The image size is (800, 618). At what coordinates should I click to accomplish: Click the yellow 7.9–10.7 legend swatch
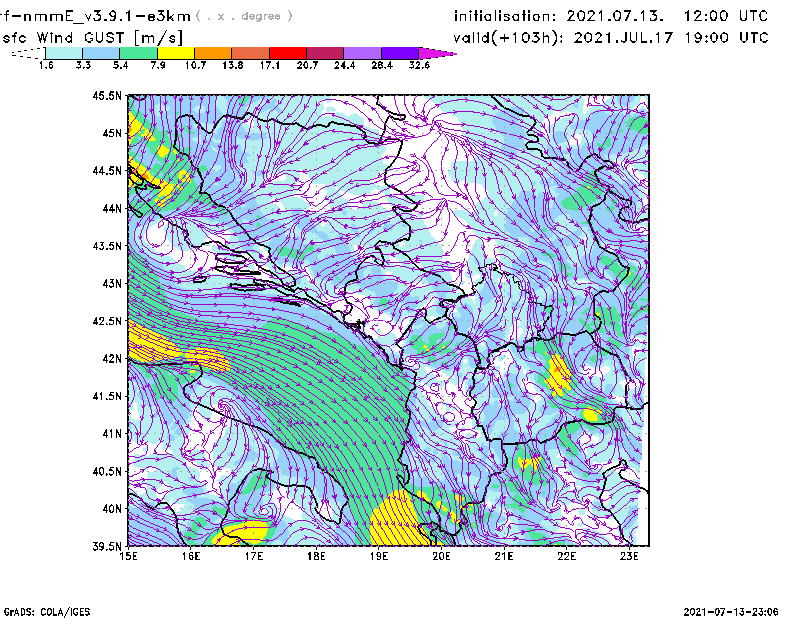176,53
